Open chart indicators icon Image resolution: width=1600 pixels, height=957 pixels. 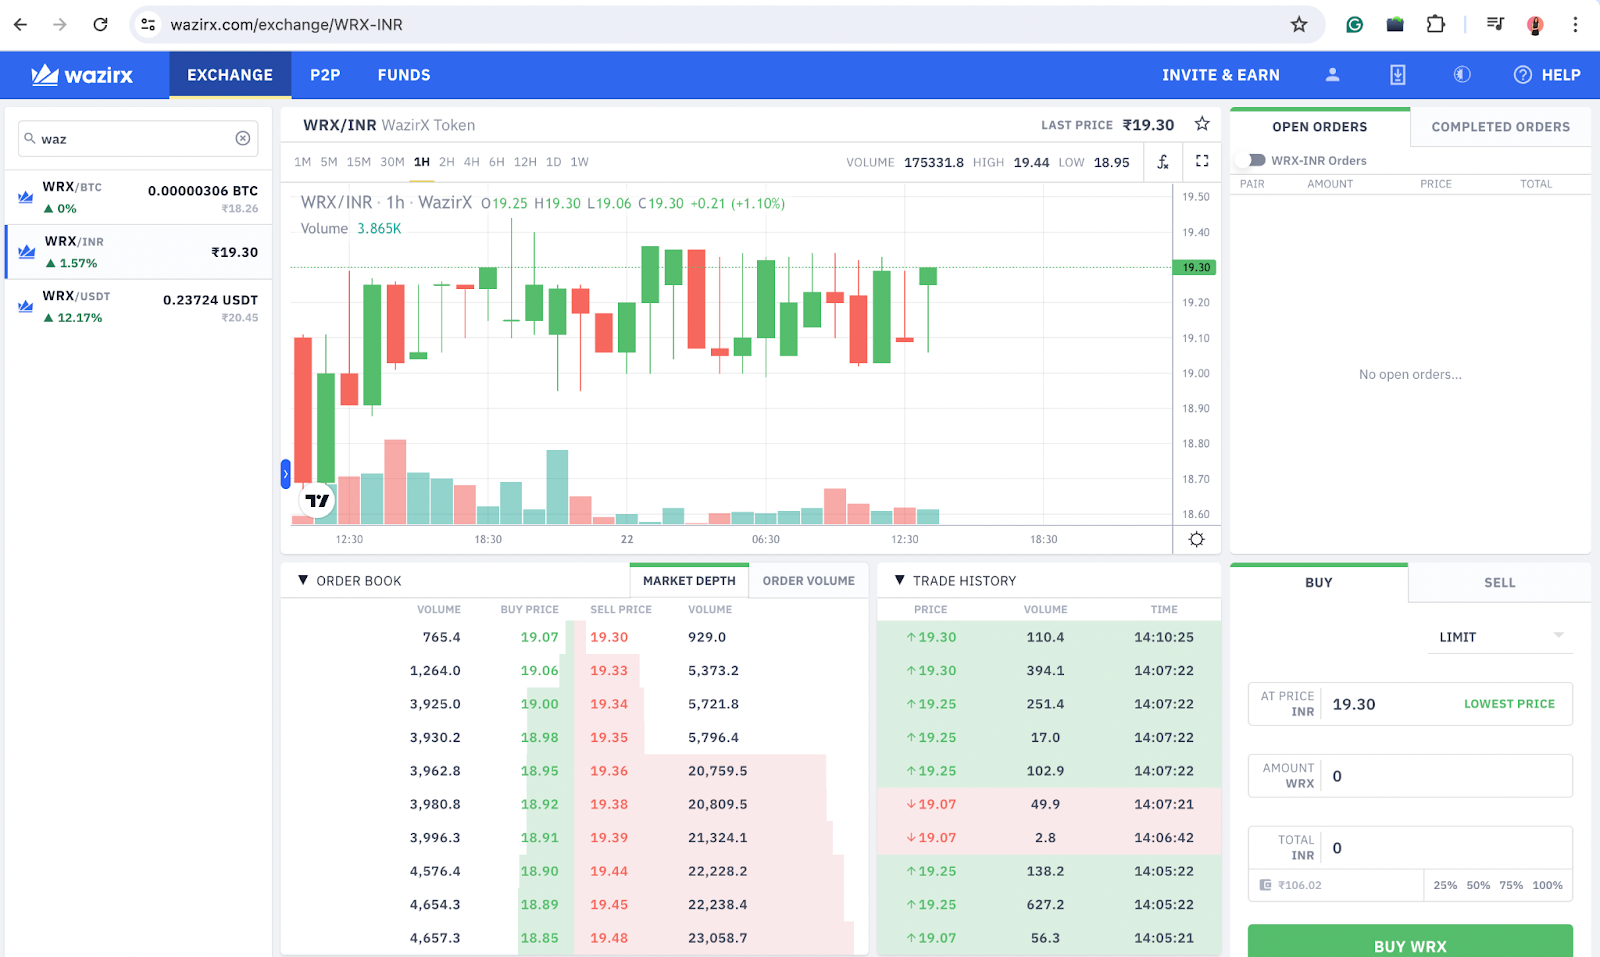[x=1163, y=161]
